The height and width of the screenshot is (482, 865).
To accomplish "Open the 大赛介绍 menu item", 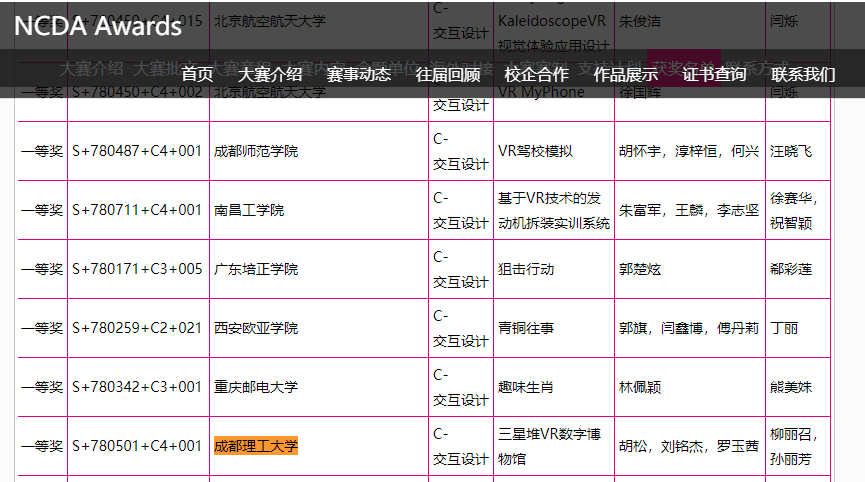I will click(270, 74).
